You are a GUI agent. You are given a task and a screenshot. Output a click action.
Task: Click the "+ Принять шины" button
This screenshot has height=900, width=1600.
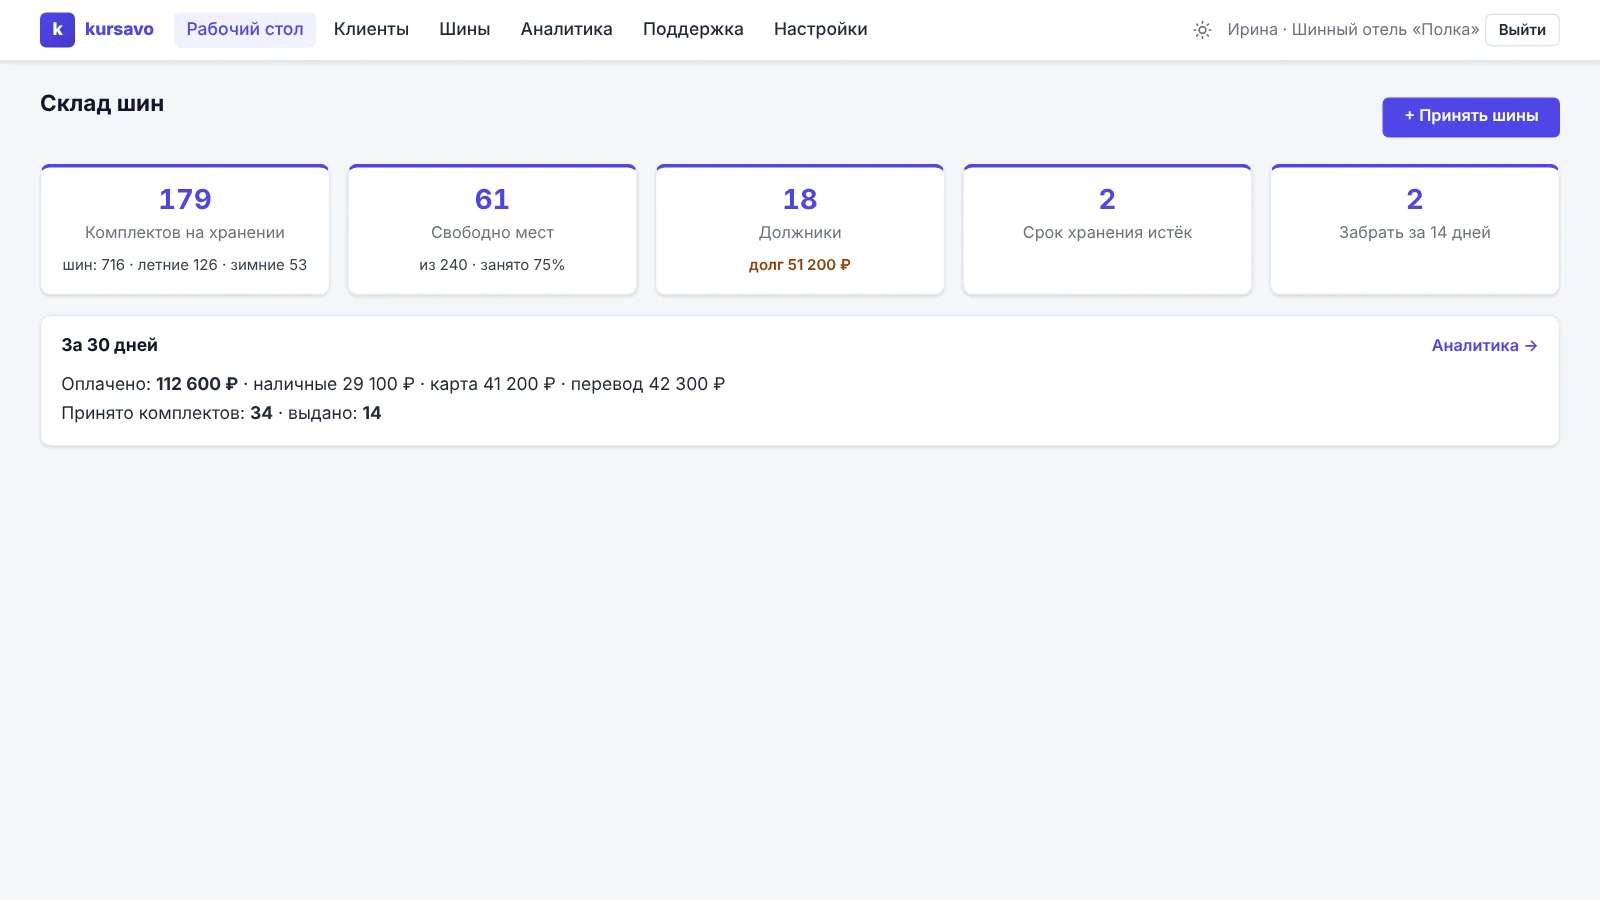click(x=1471, y=117)
